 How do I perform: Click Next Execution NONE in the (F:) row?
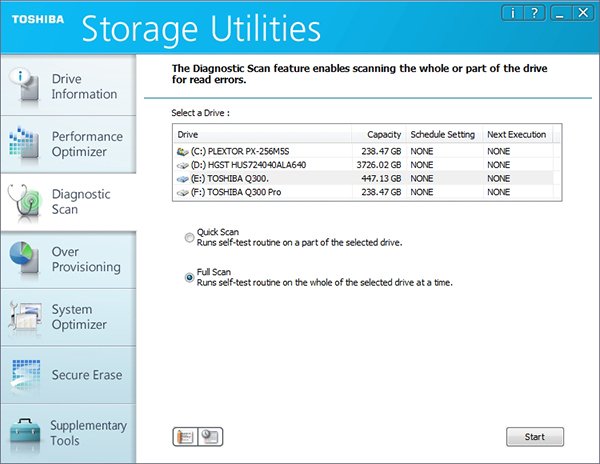click(499, 192)
